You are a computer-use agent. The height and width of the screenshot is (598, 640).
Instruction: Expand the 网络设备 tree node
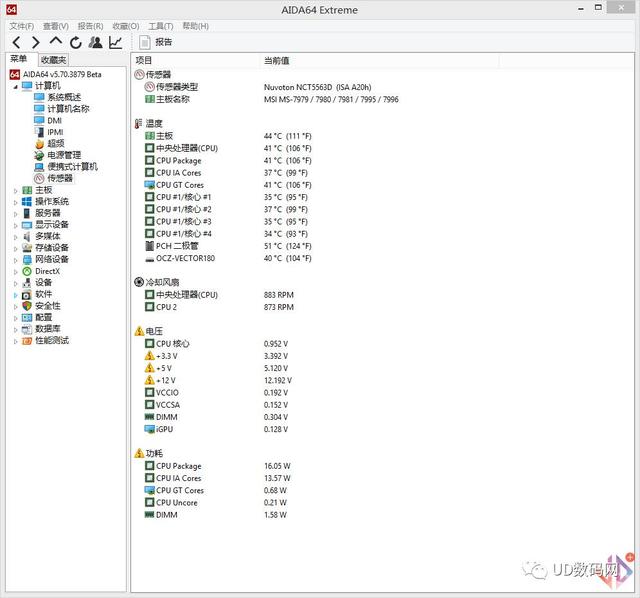(x=16, y=260)
